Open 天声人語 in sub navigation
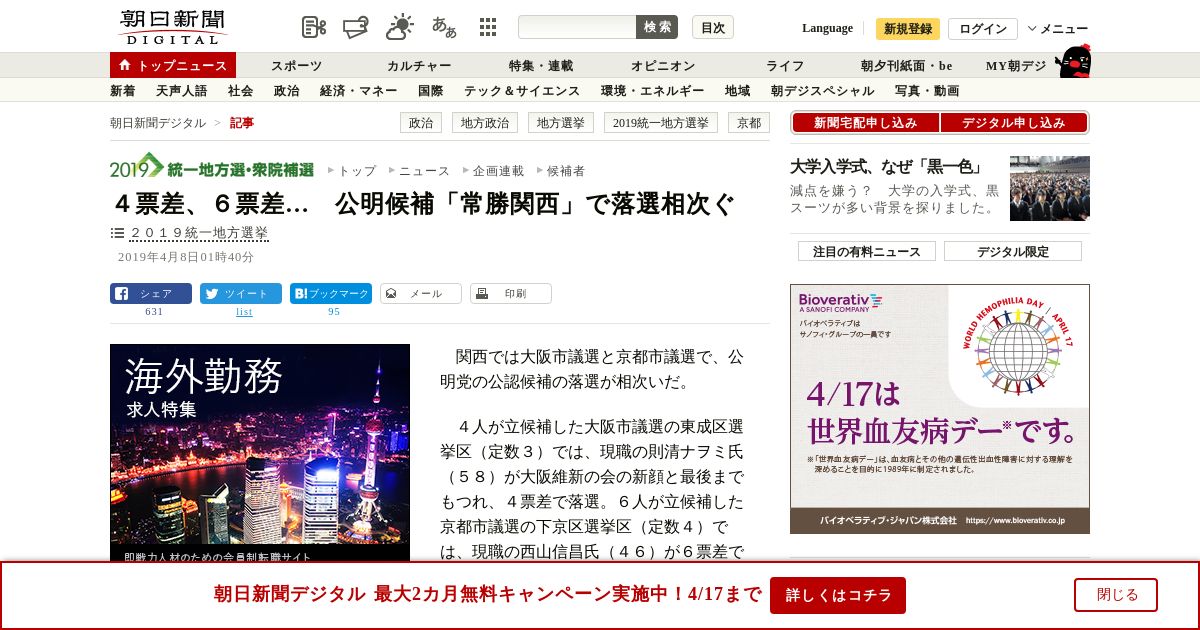 tap(182, 91)
